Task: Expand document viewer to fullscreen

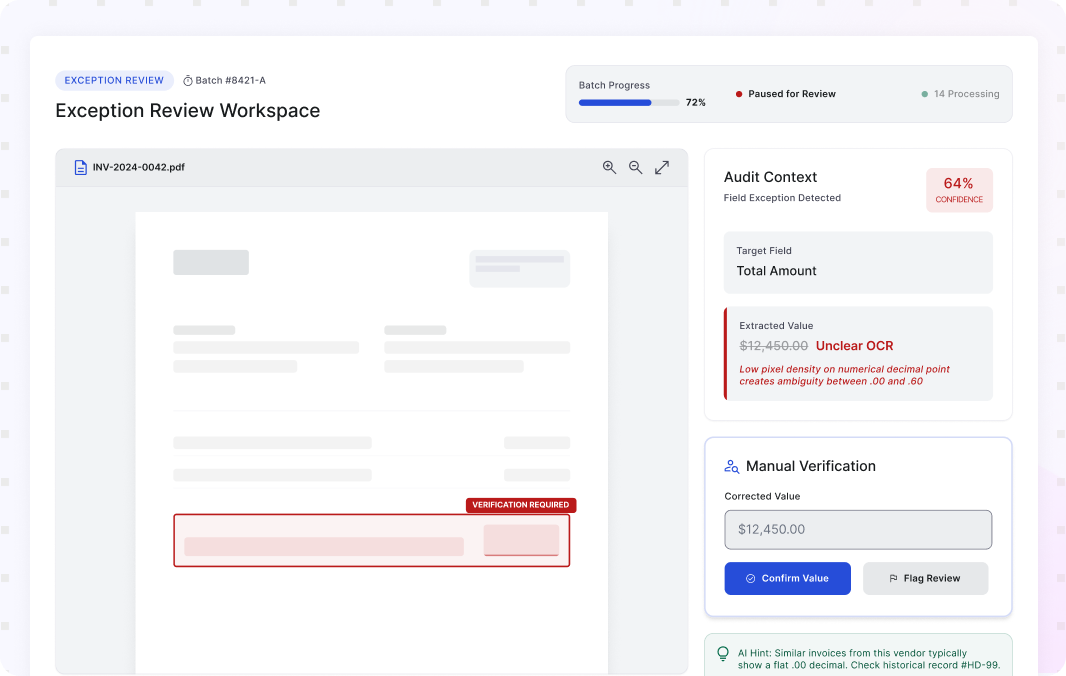Action: 661,167
